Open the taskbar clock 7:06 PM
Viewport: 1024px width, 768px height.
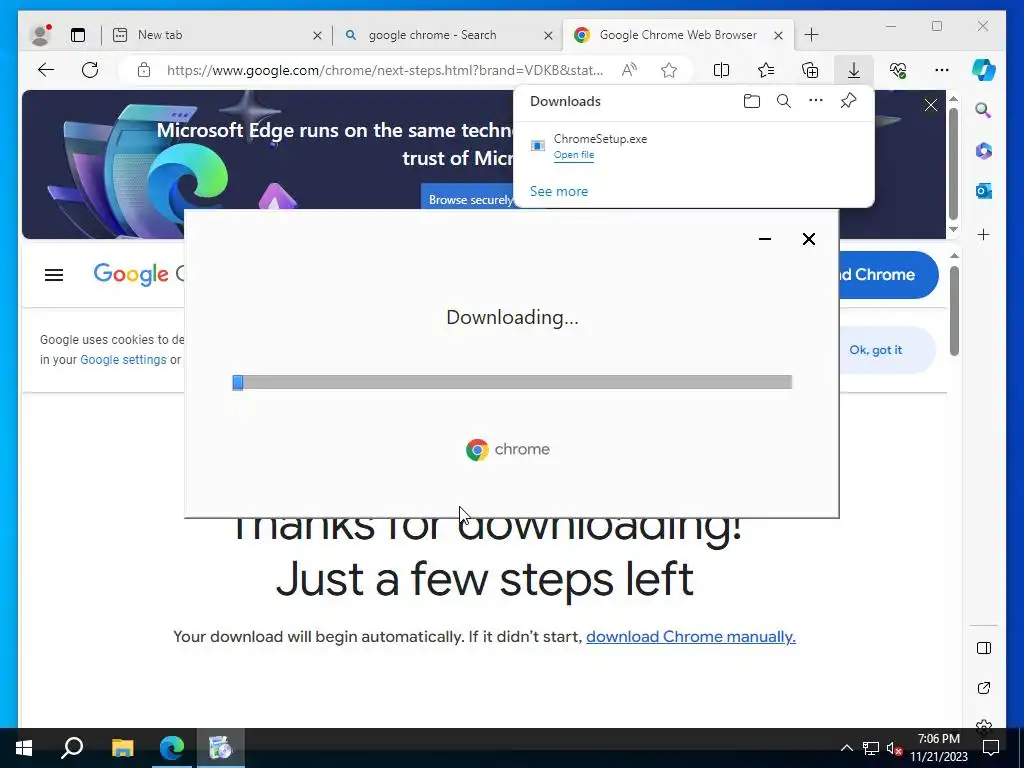click(938, 748)
